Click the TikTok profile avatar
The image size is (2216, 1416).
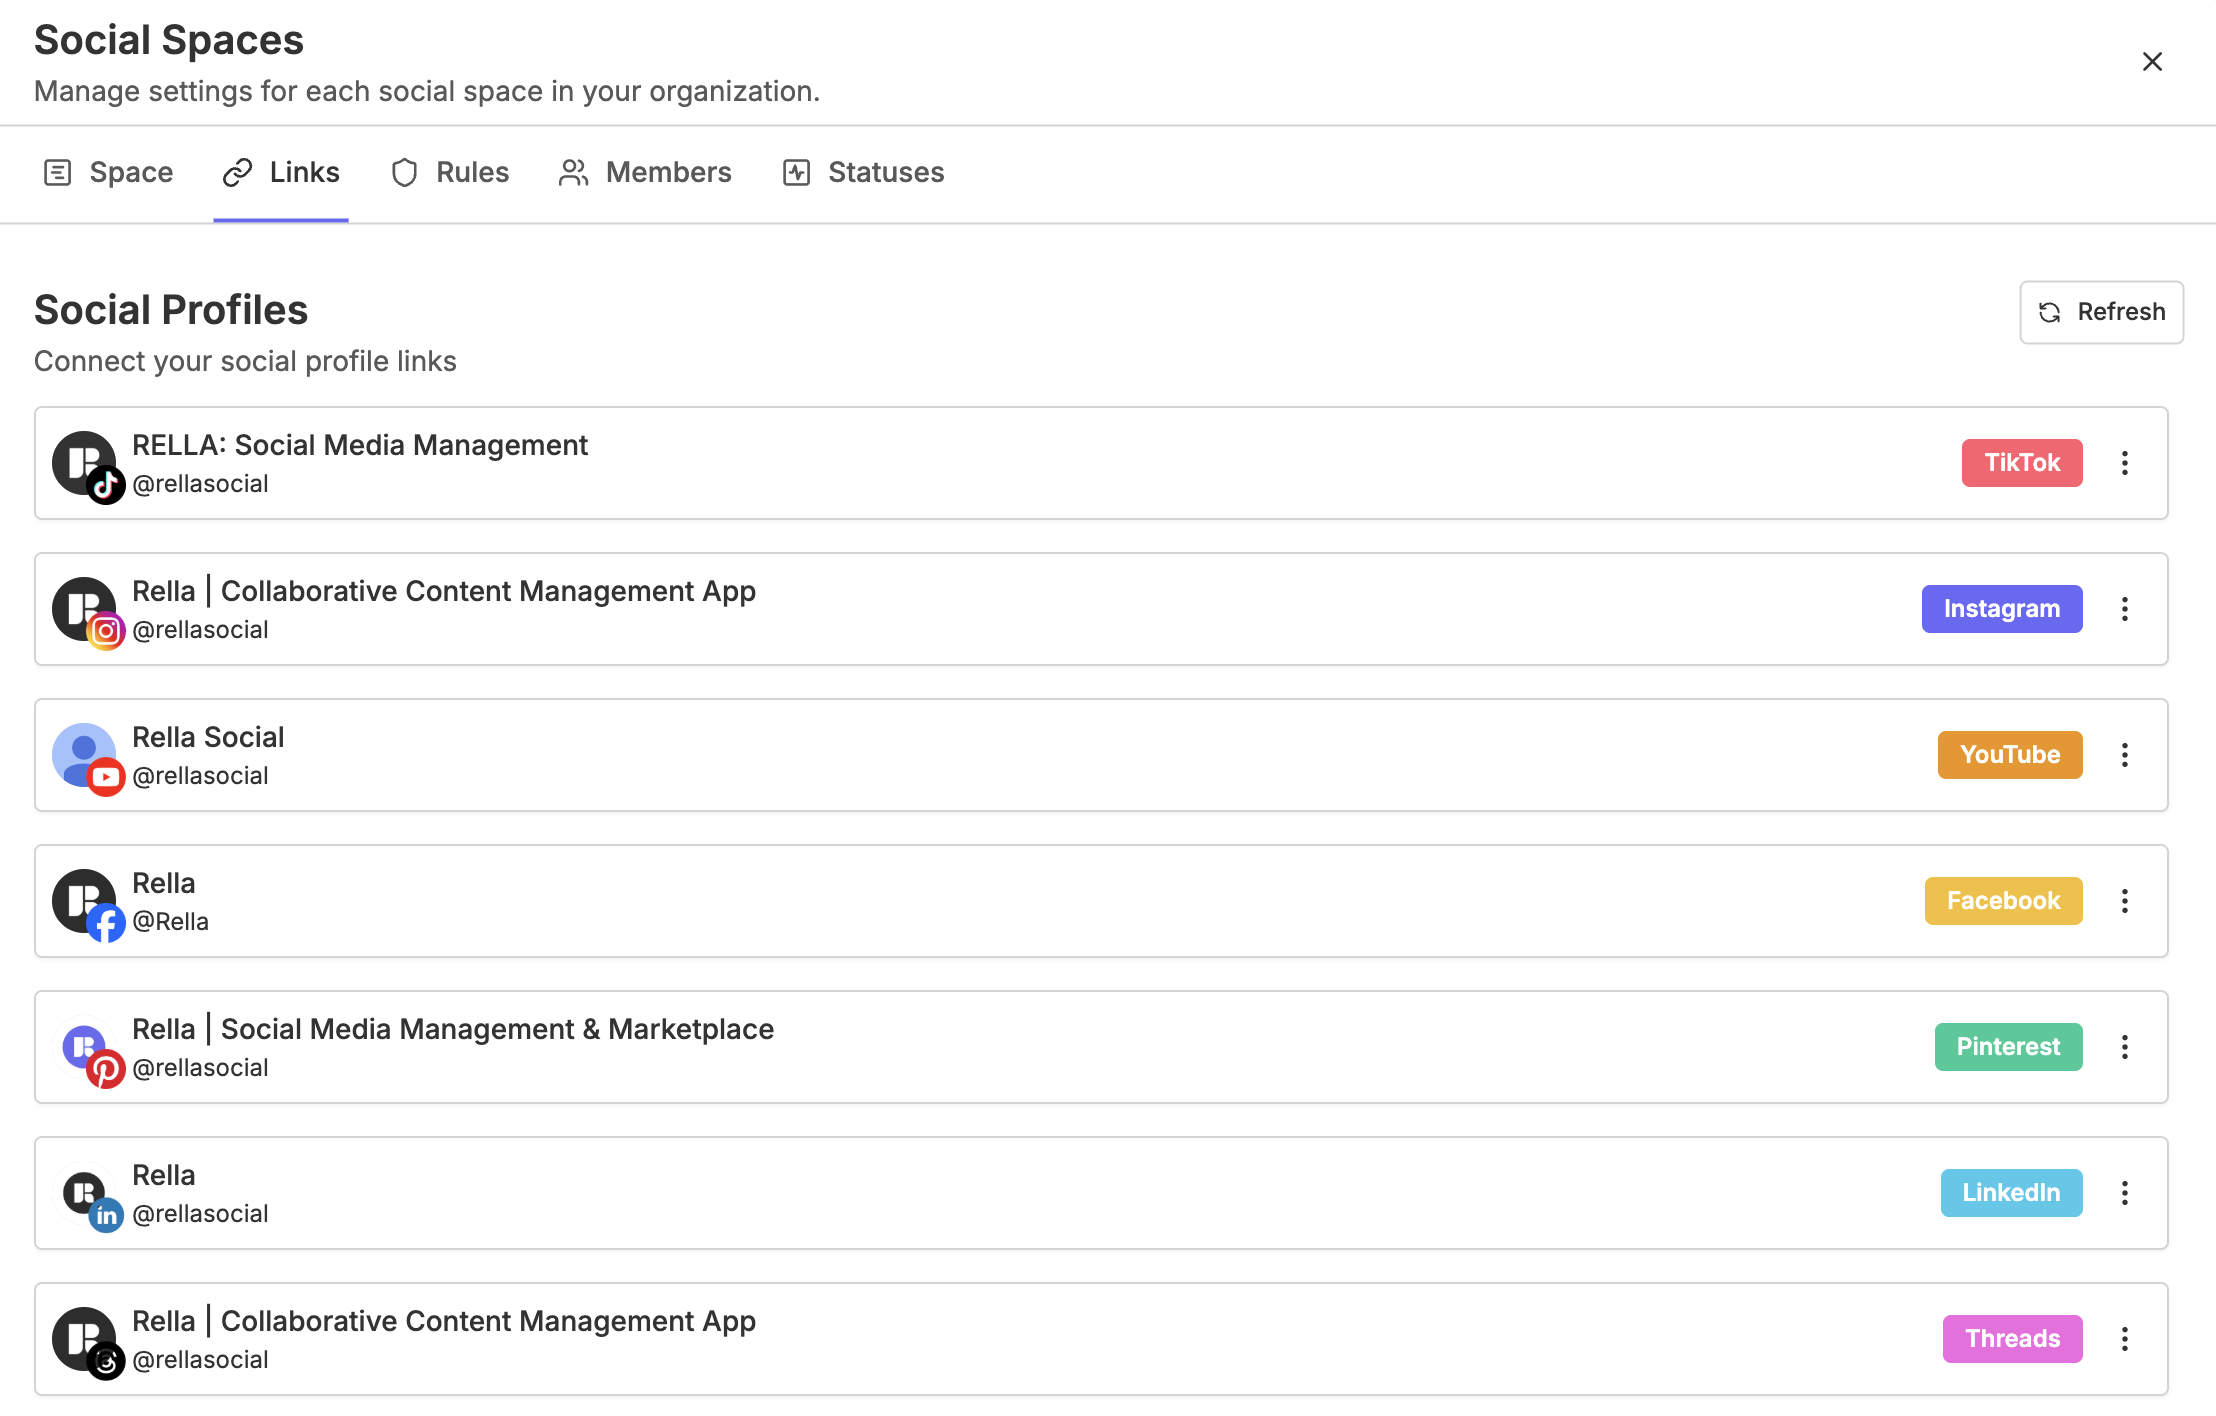[85, 463]
